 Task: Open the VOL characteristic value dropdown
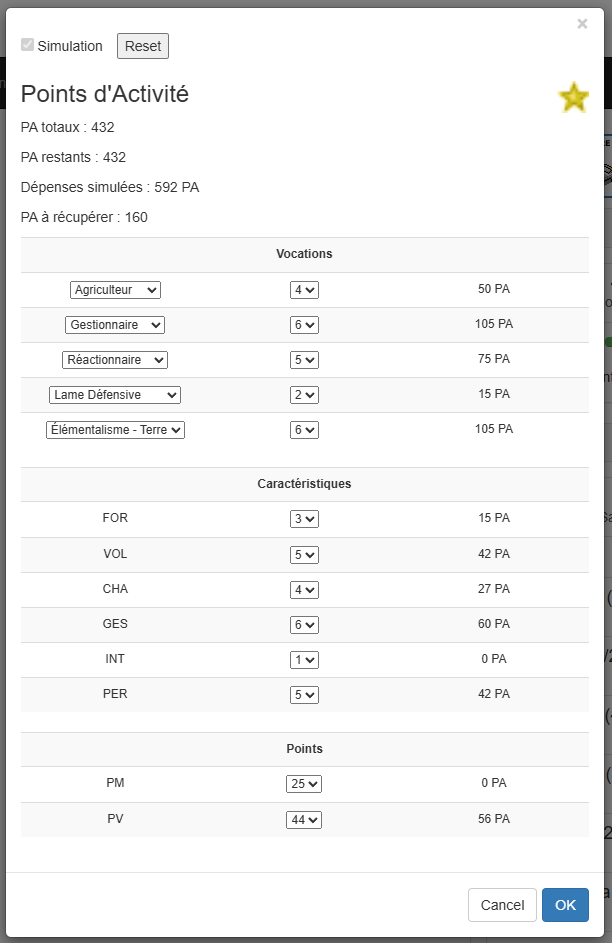pyautogui.click(x=304, y=554)
